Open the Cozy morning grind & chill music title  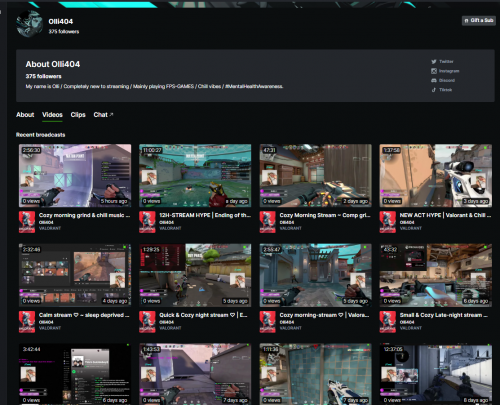(x=84, y=215)
